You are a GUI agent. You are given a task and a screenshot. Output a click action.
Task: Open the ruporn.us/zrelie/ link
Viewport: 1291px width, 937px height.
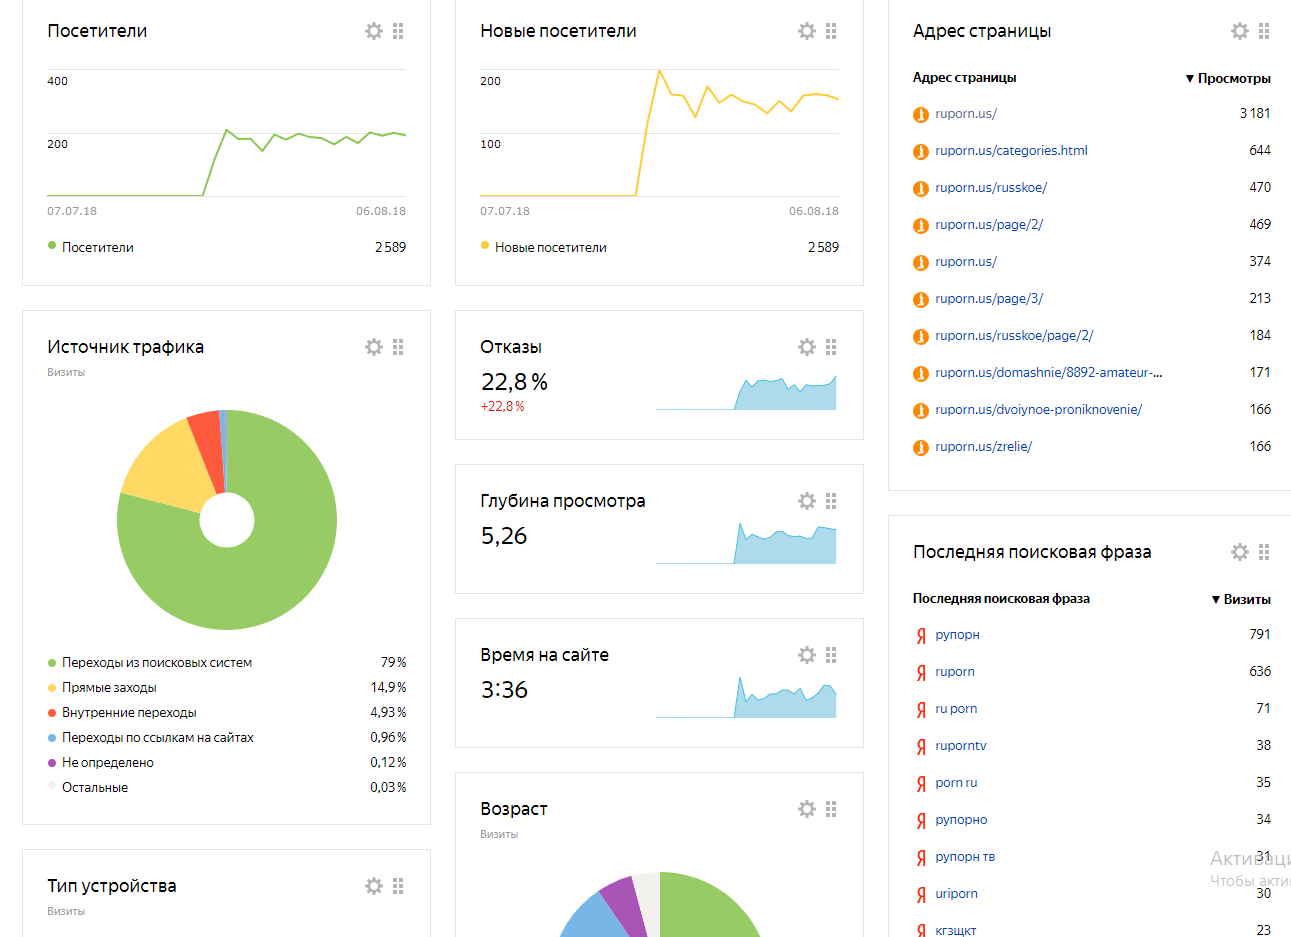pyautogui.click(x=983, y=447)
